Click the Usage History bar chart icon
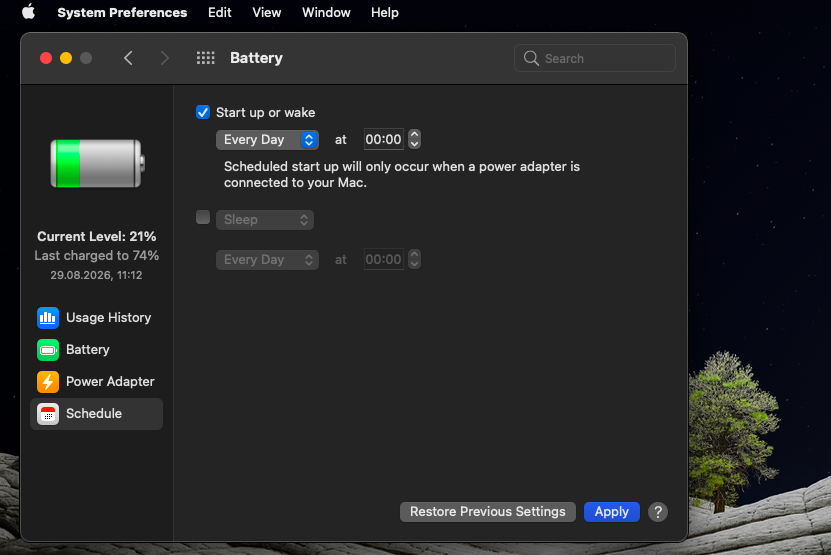Viewport: 831px width, 555px height. point(48,318)
